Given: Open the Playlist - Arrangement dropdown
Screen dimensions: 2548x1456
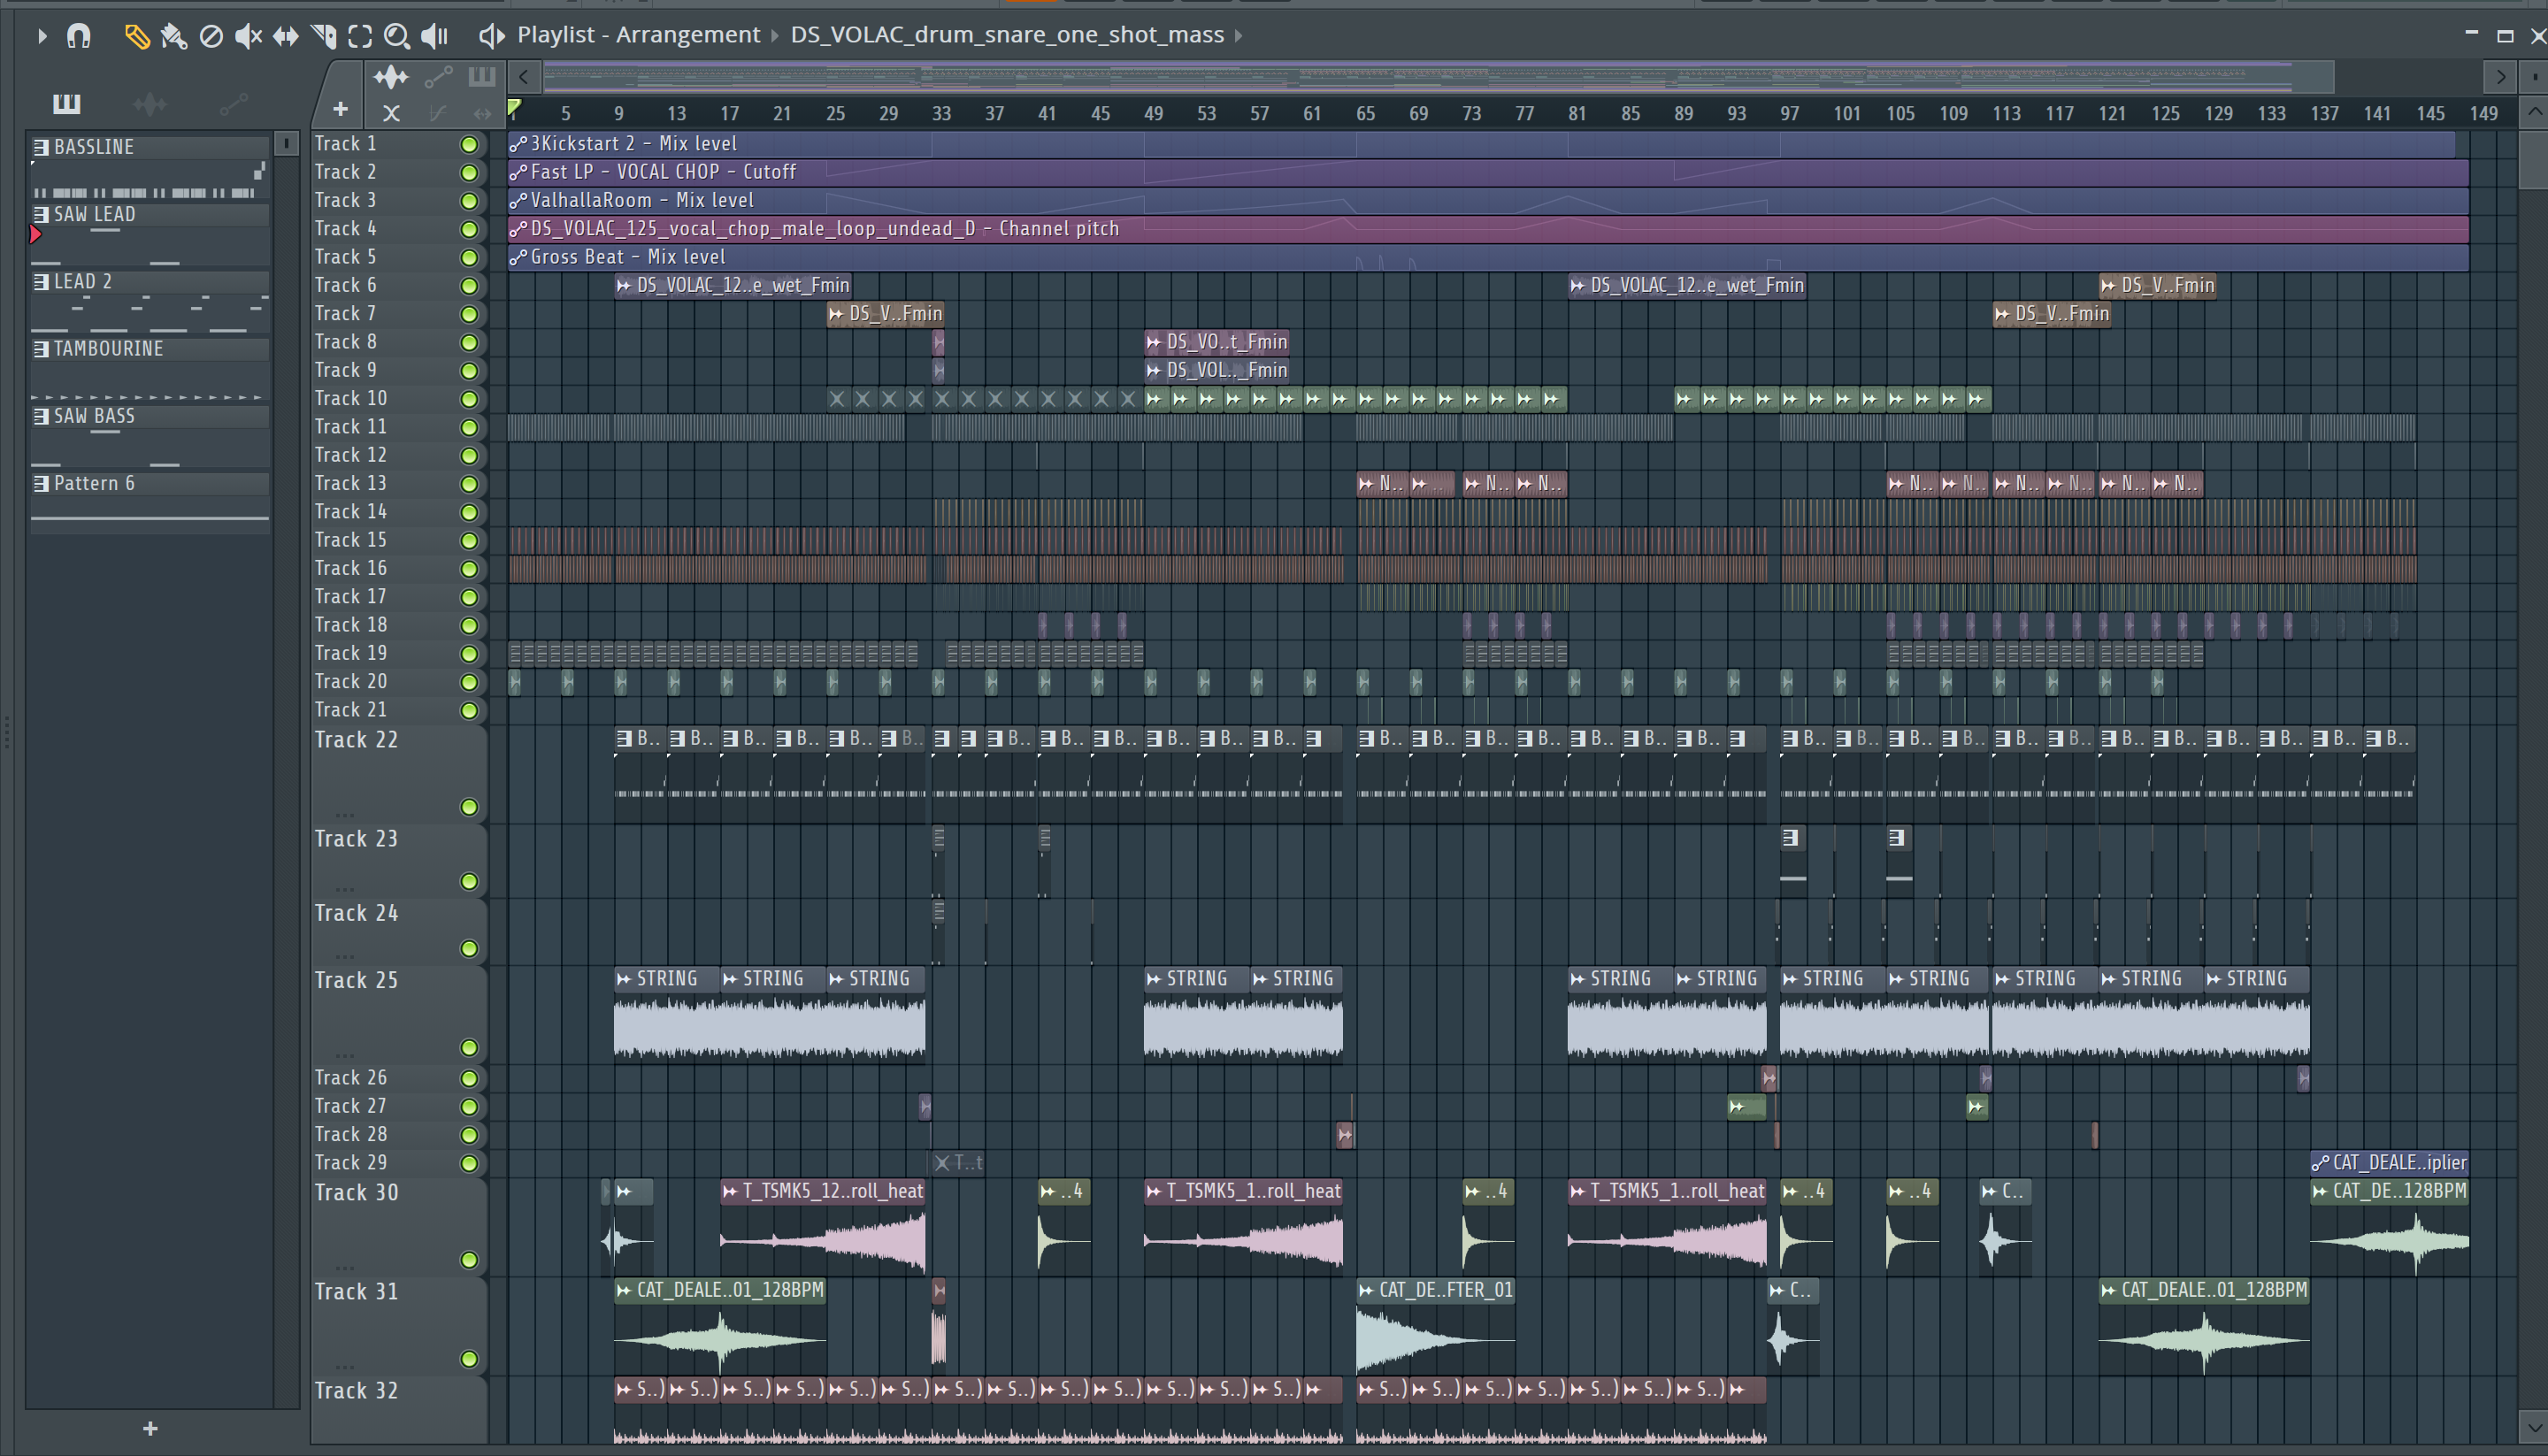Looking at the screenshot, I should click(638, 35).
